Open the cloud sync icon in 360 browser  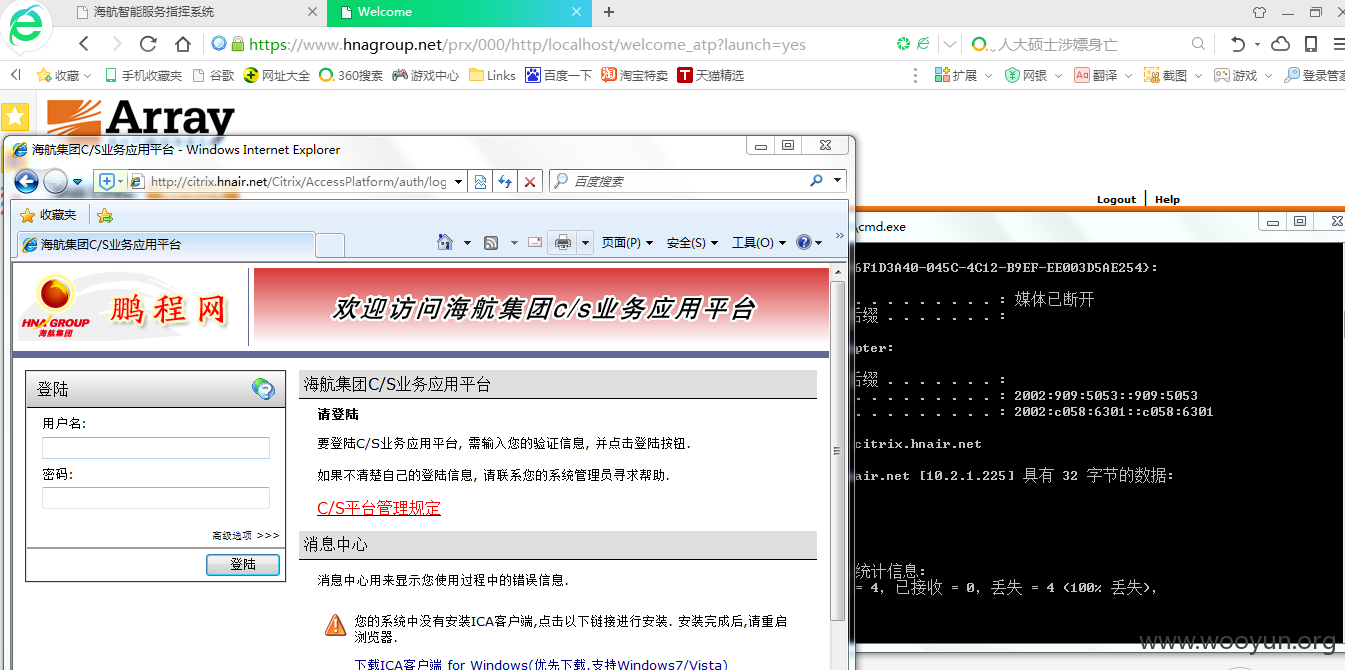[x=1280, y=44]
